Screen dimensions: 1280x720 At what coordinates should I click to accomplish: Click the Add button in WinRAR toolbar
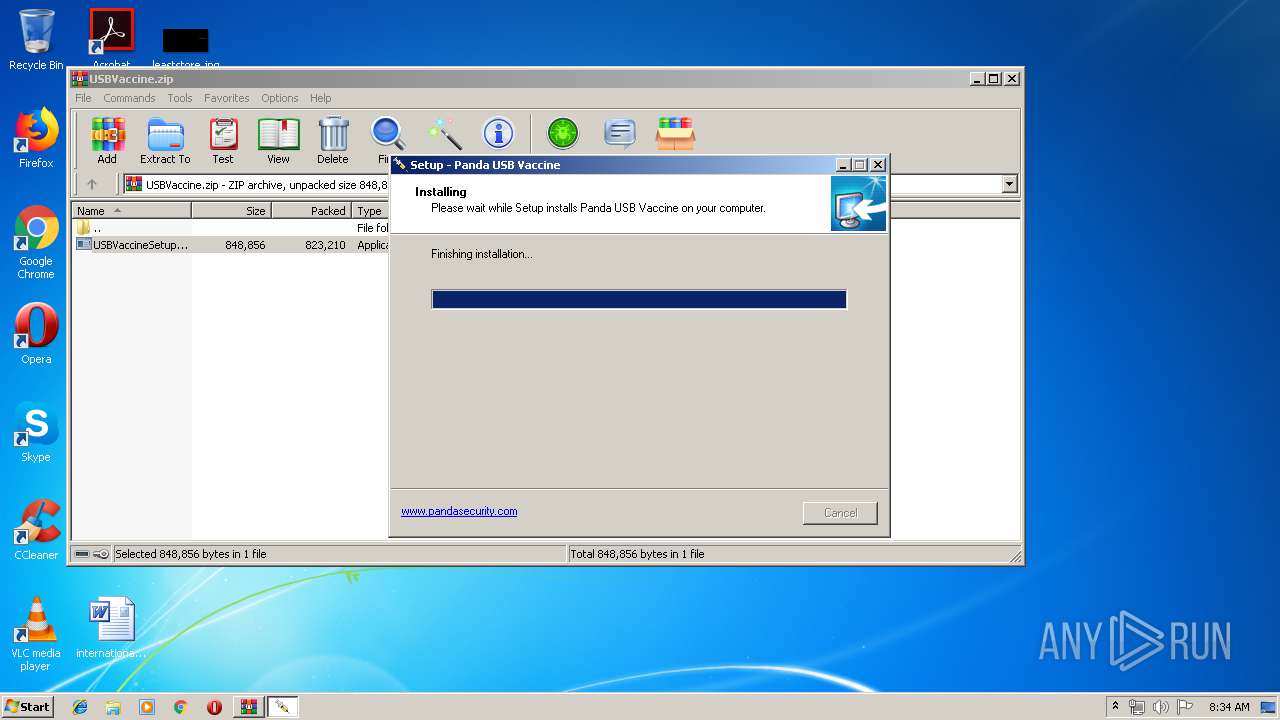click(107, 141)
